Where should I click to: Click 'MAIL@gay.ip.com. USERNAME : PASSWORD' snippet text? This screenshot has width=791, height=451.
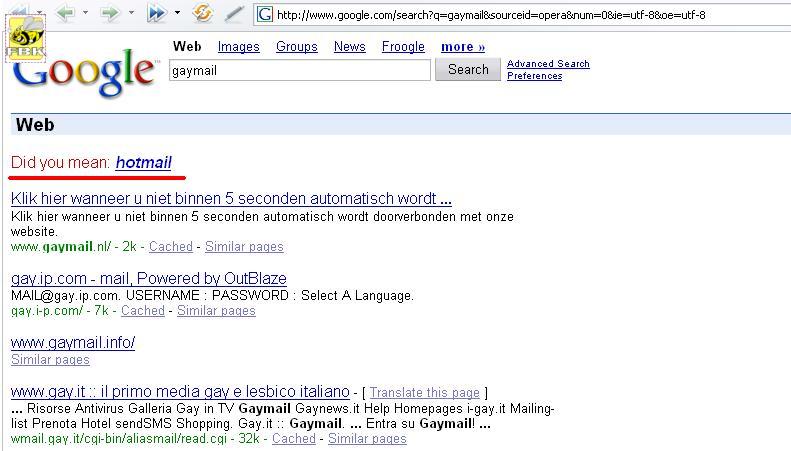click(x=212, y=295)
